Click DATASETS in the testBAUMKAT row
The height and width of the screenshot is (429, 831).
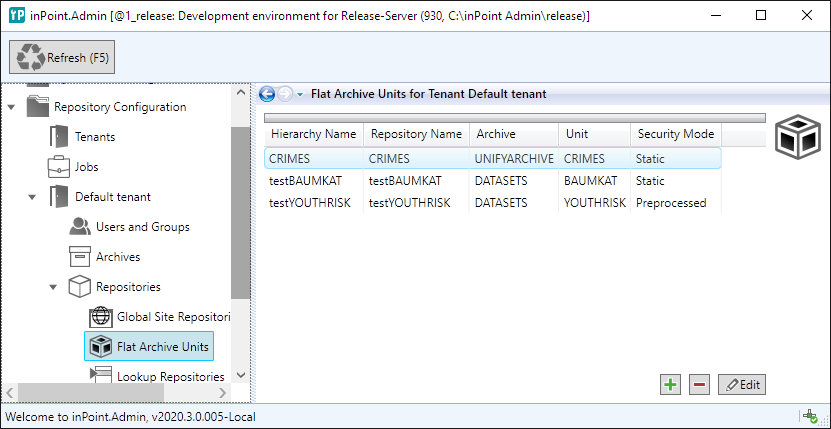[x=501, y=181]
